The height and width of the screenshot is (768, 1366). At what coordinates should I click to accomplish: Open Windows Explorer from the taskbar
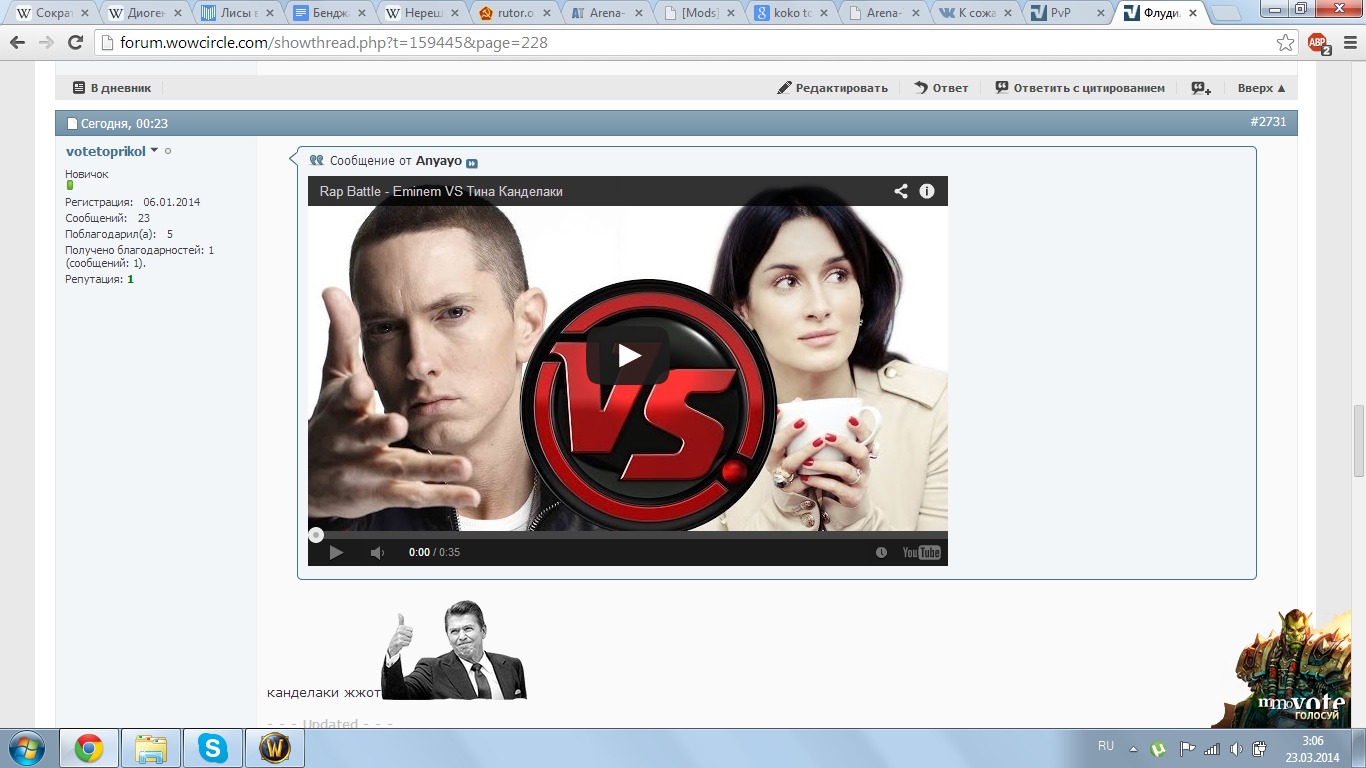151,748
